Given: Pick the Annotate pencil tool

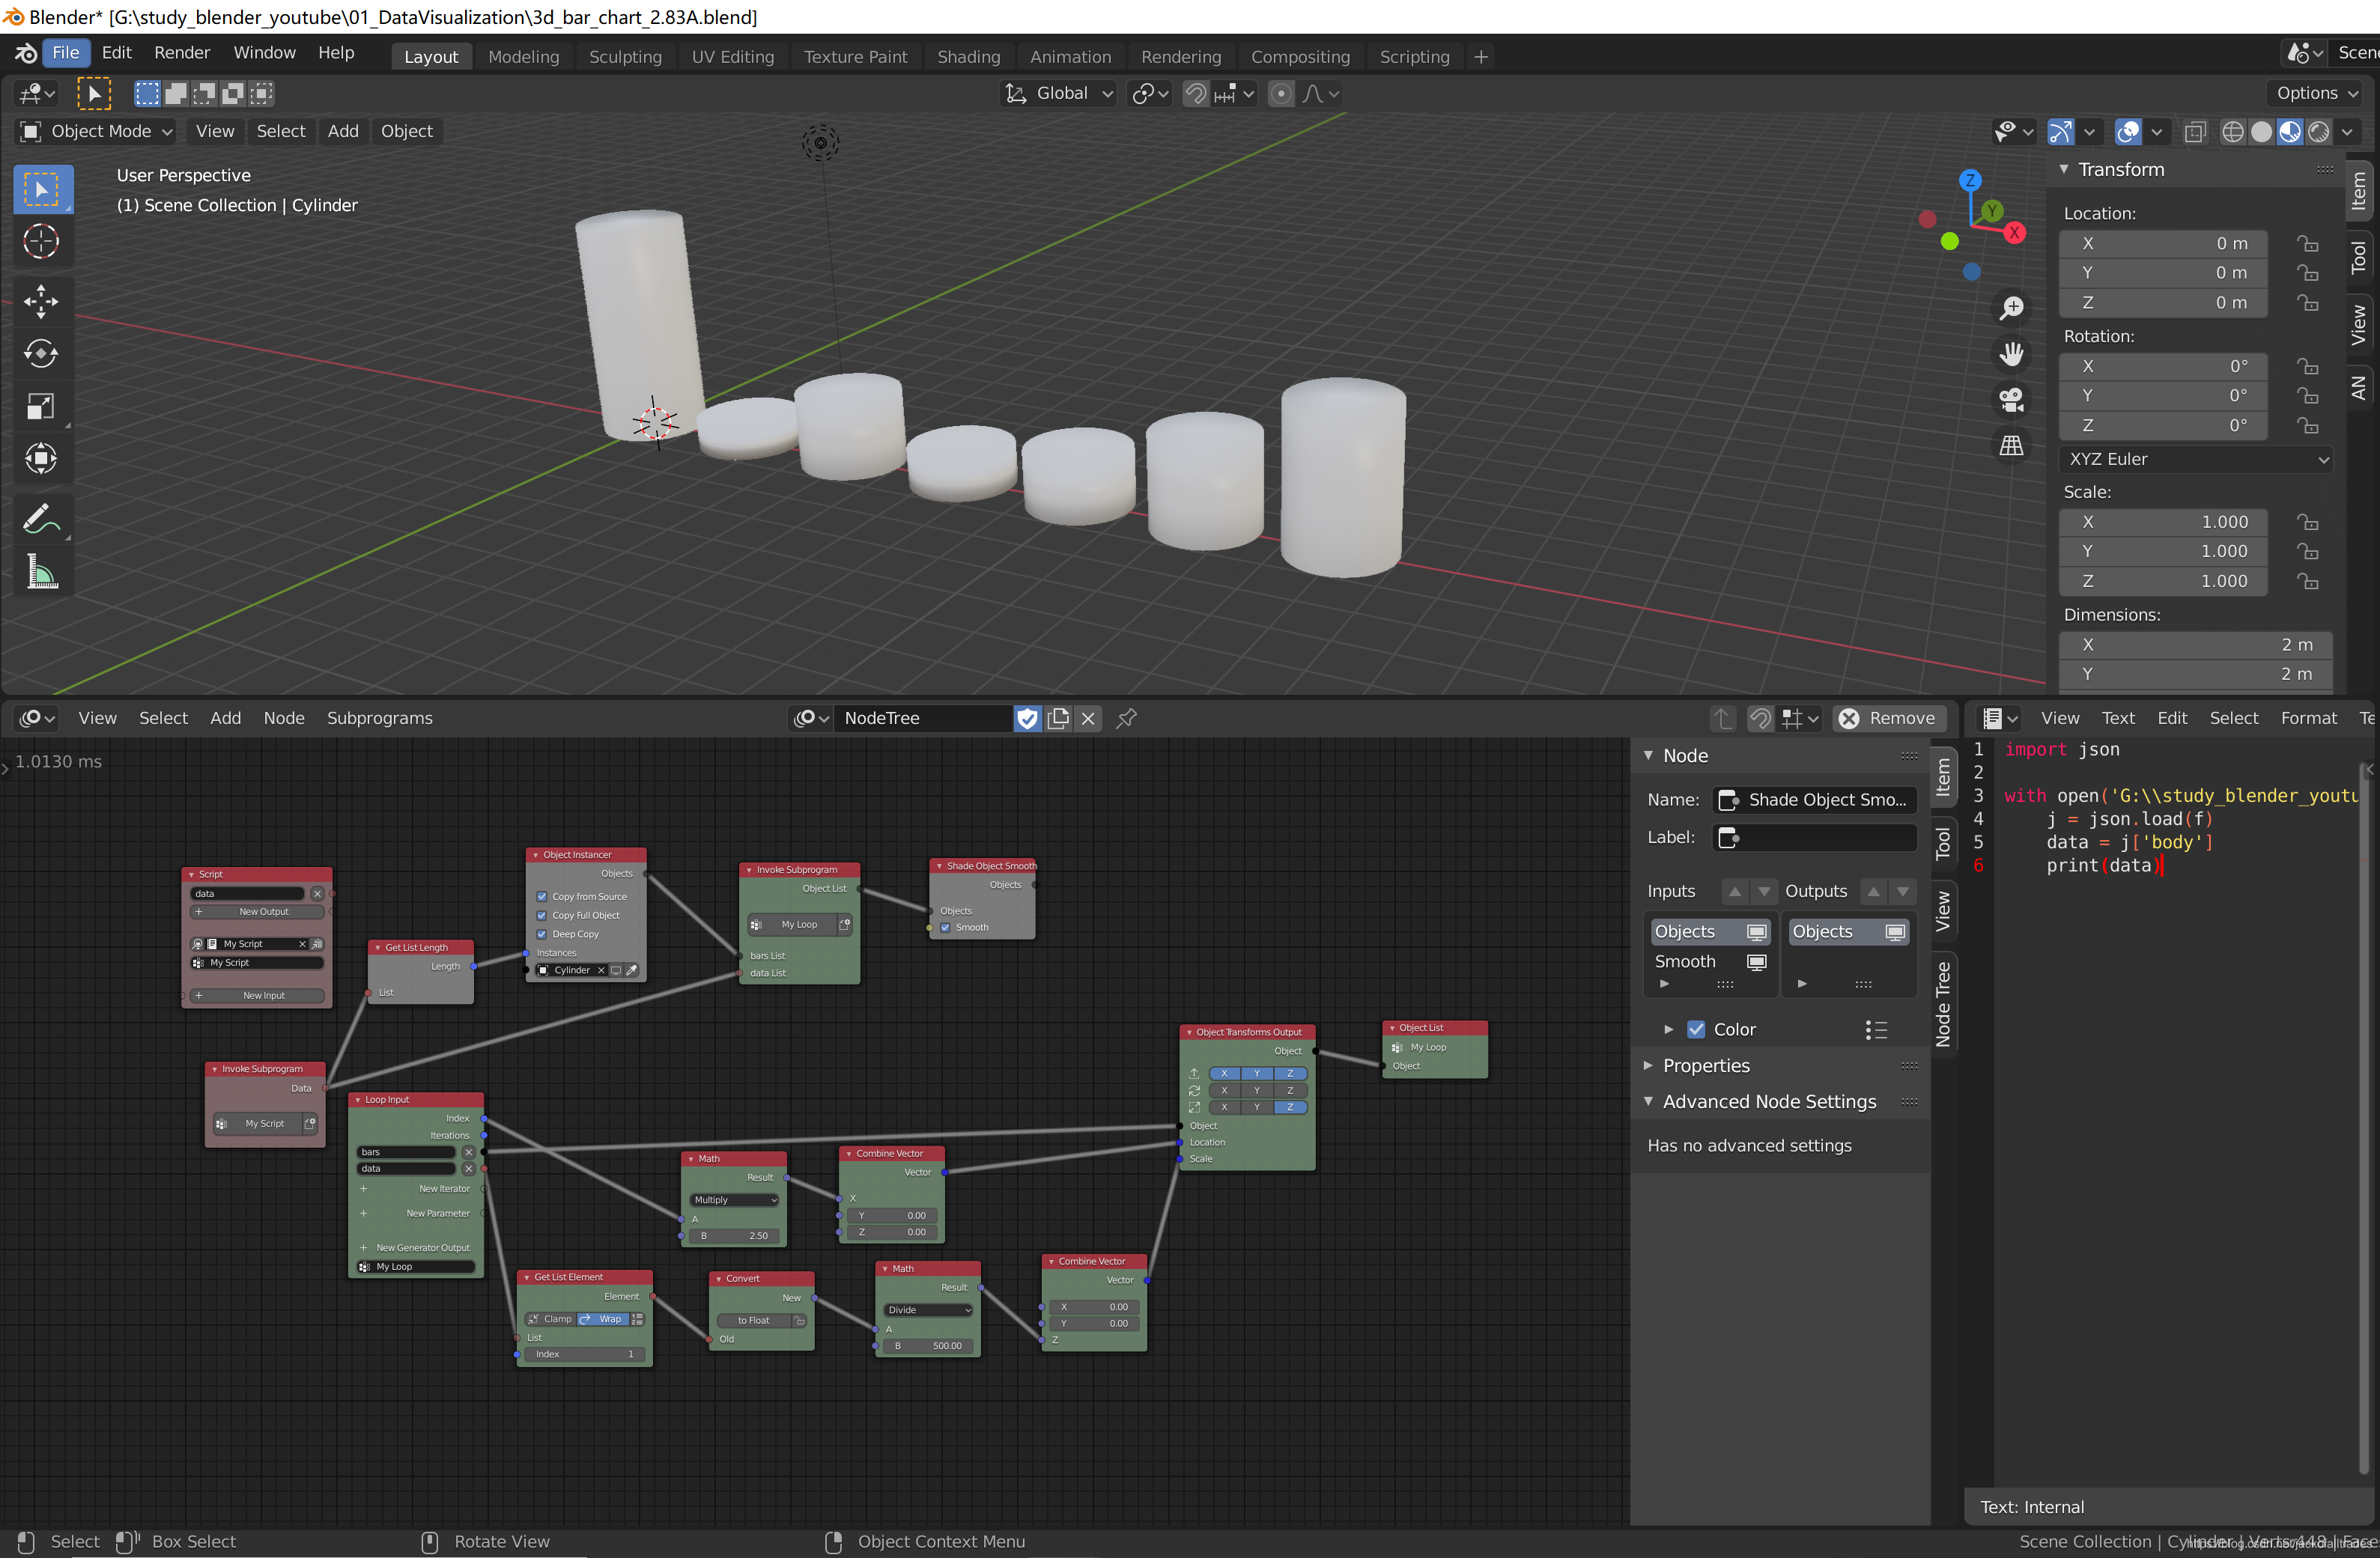Looking at the screenshot, I should click(x=41, y=518).
